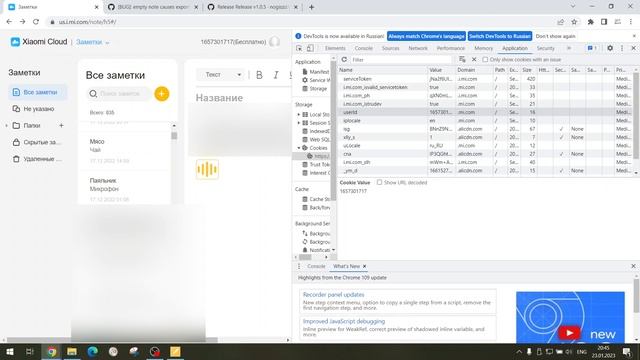Switch to the Elements tab in DevTools
Viewport: 640px width, 360px height.
[335, 48]
